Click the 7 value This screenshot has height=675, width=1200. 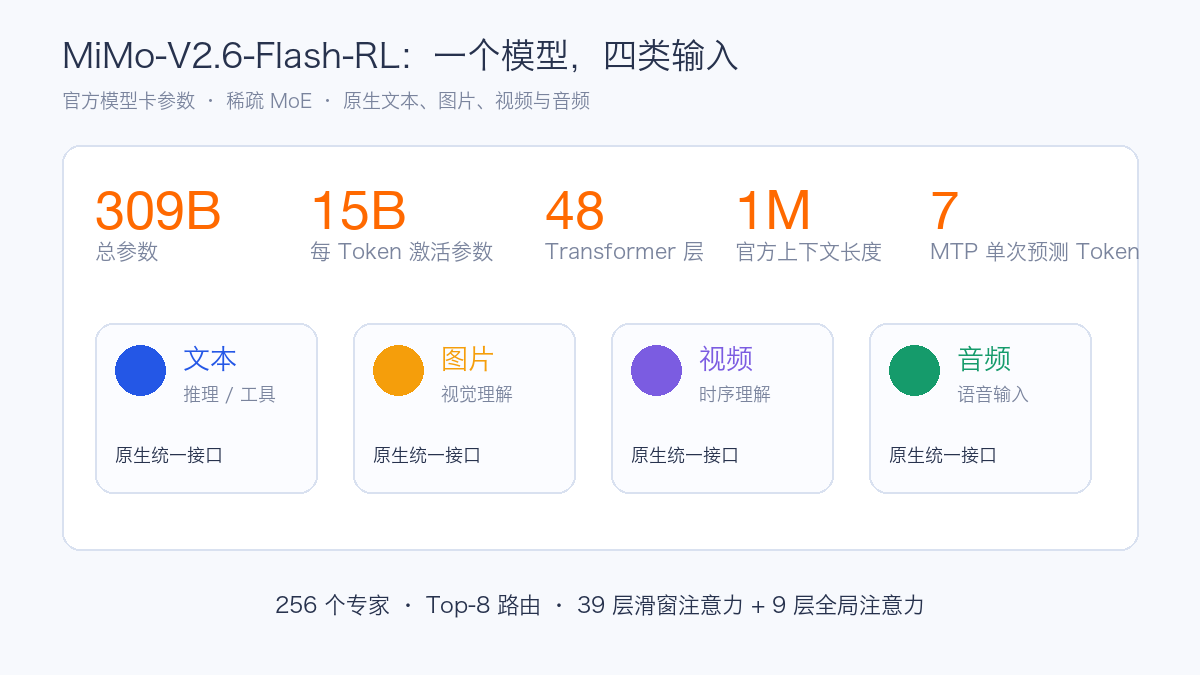click(x=945, y=211)
